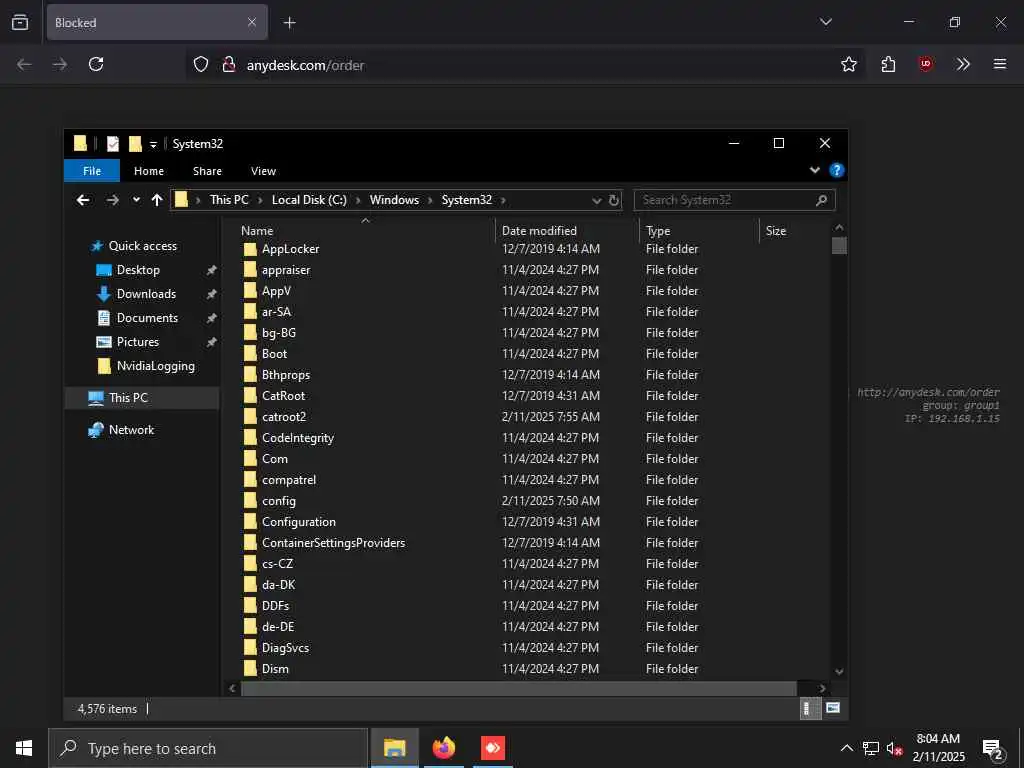This screenshot has width=1024, height=768.
Task: Open the uBlock Origin extension icon
Action: tap(925, 64)
